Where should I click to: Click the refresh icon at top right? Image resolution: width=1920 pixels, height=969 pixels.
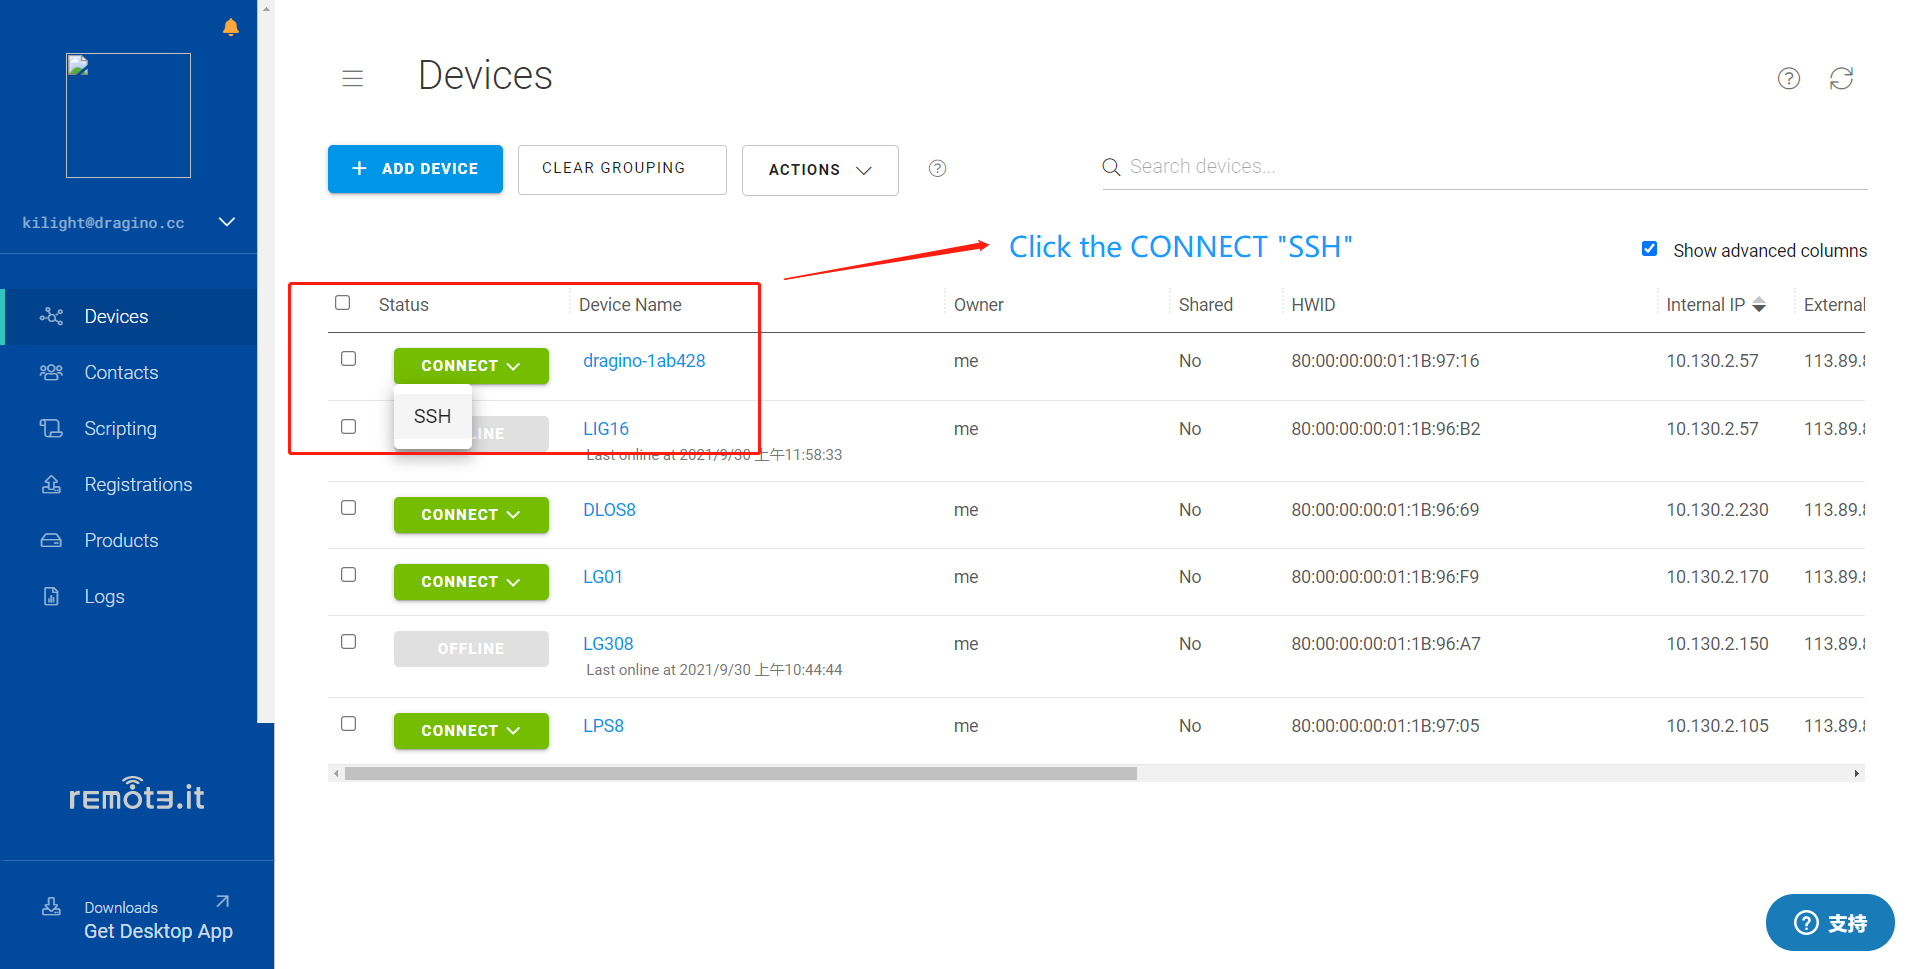[1841, 78]
